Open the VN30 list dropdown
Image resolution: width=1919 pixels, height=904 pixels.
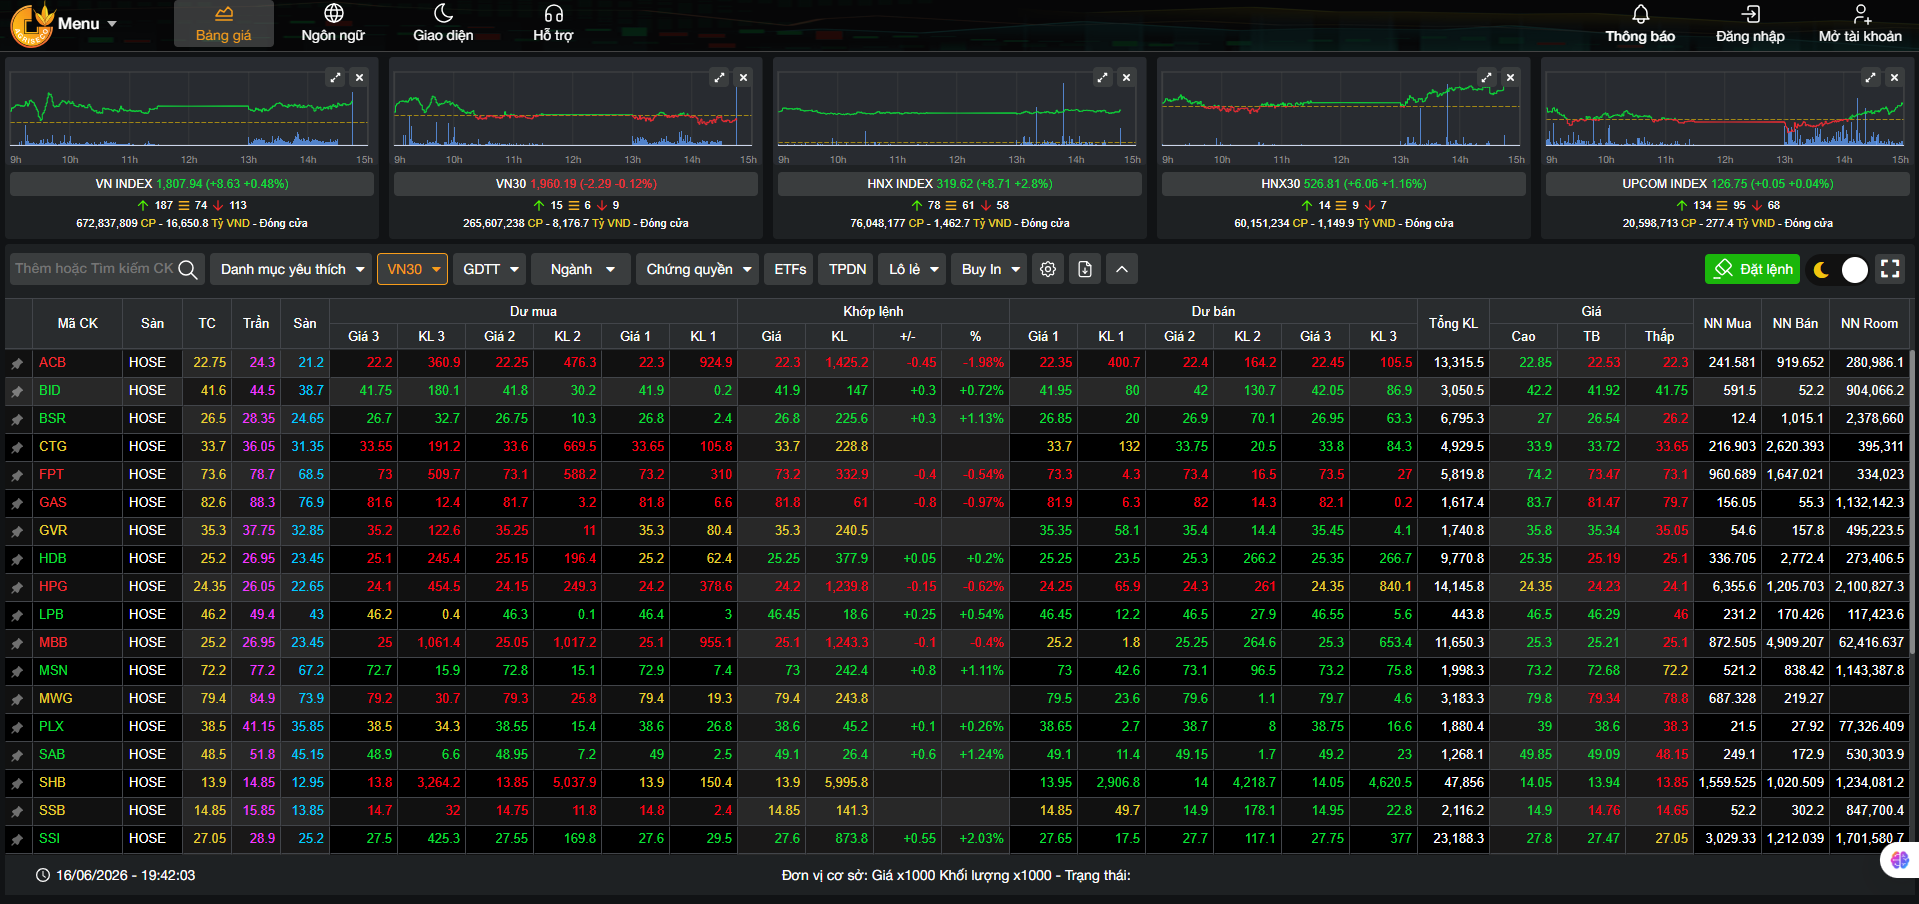click(412, 269)
